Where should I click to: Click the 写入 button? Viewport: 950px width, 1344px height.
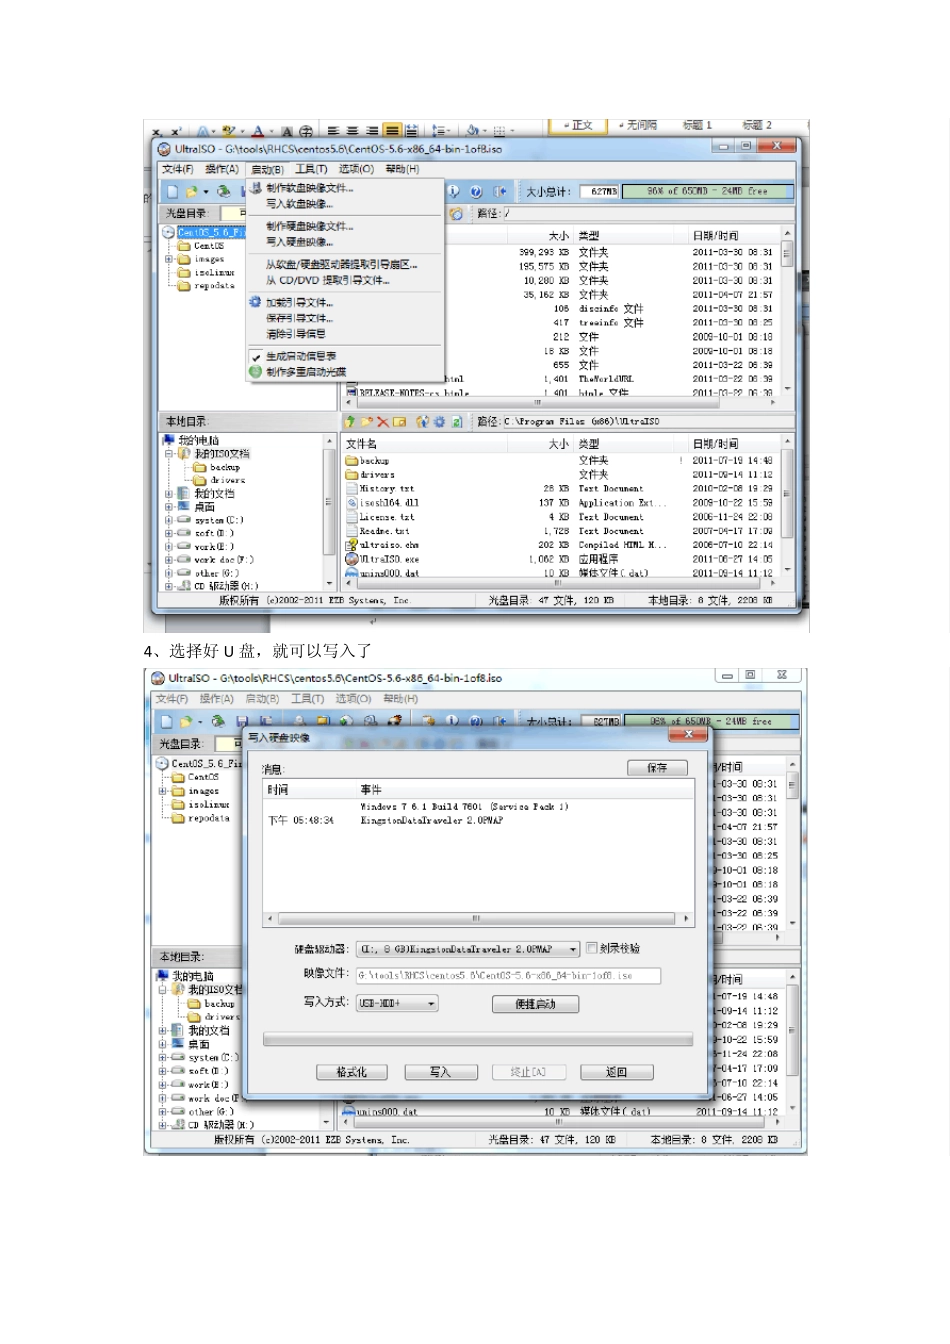click(x=440, y=1072)
